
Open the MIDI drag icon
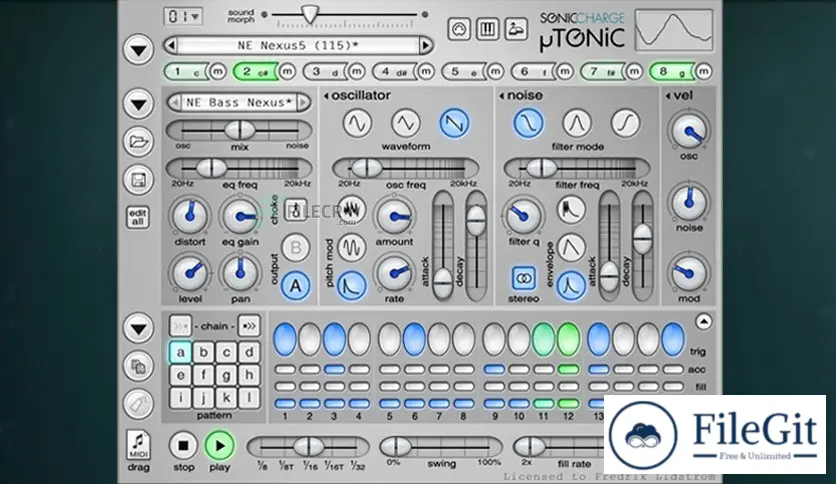138,445
